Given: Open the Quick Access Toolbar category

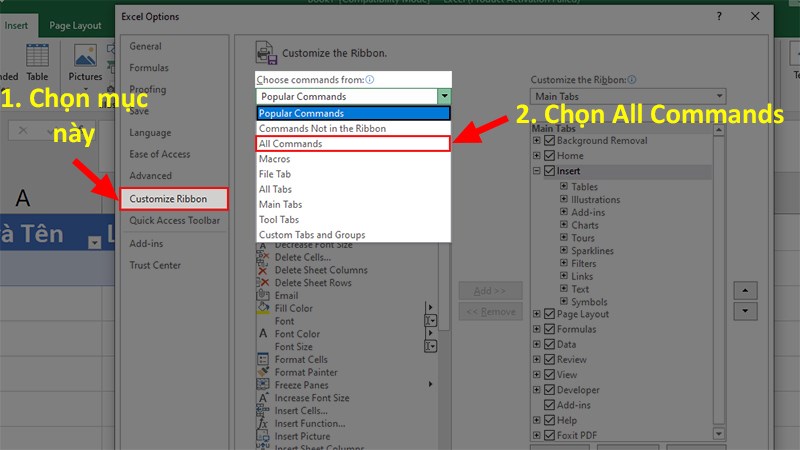Looking at the screenshot, I should [x=174, y=220].
